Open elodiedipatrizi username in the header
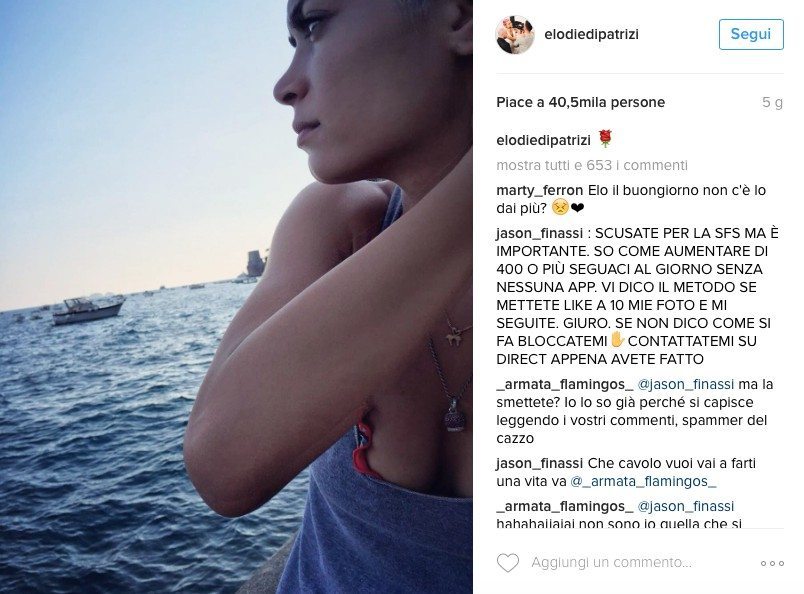The width and height of the screenshot is (804, 594). tap(591, 34)
